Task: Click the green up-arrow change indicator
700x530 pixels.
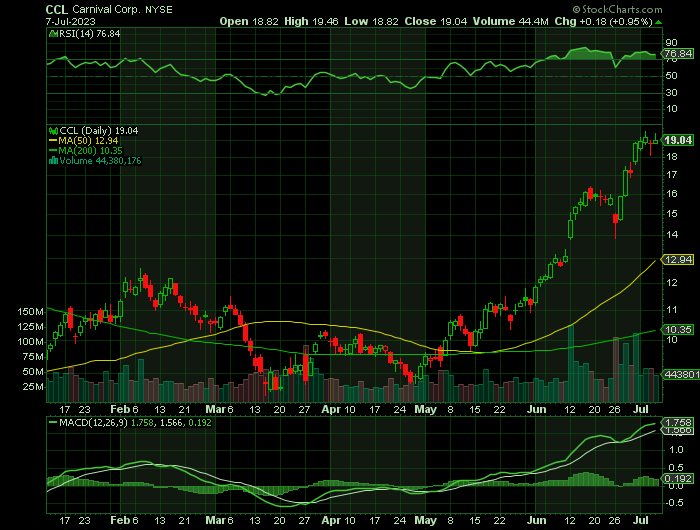Action: 658,22
